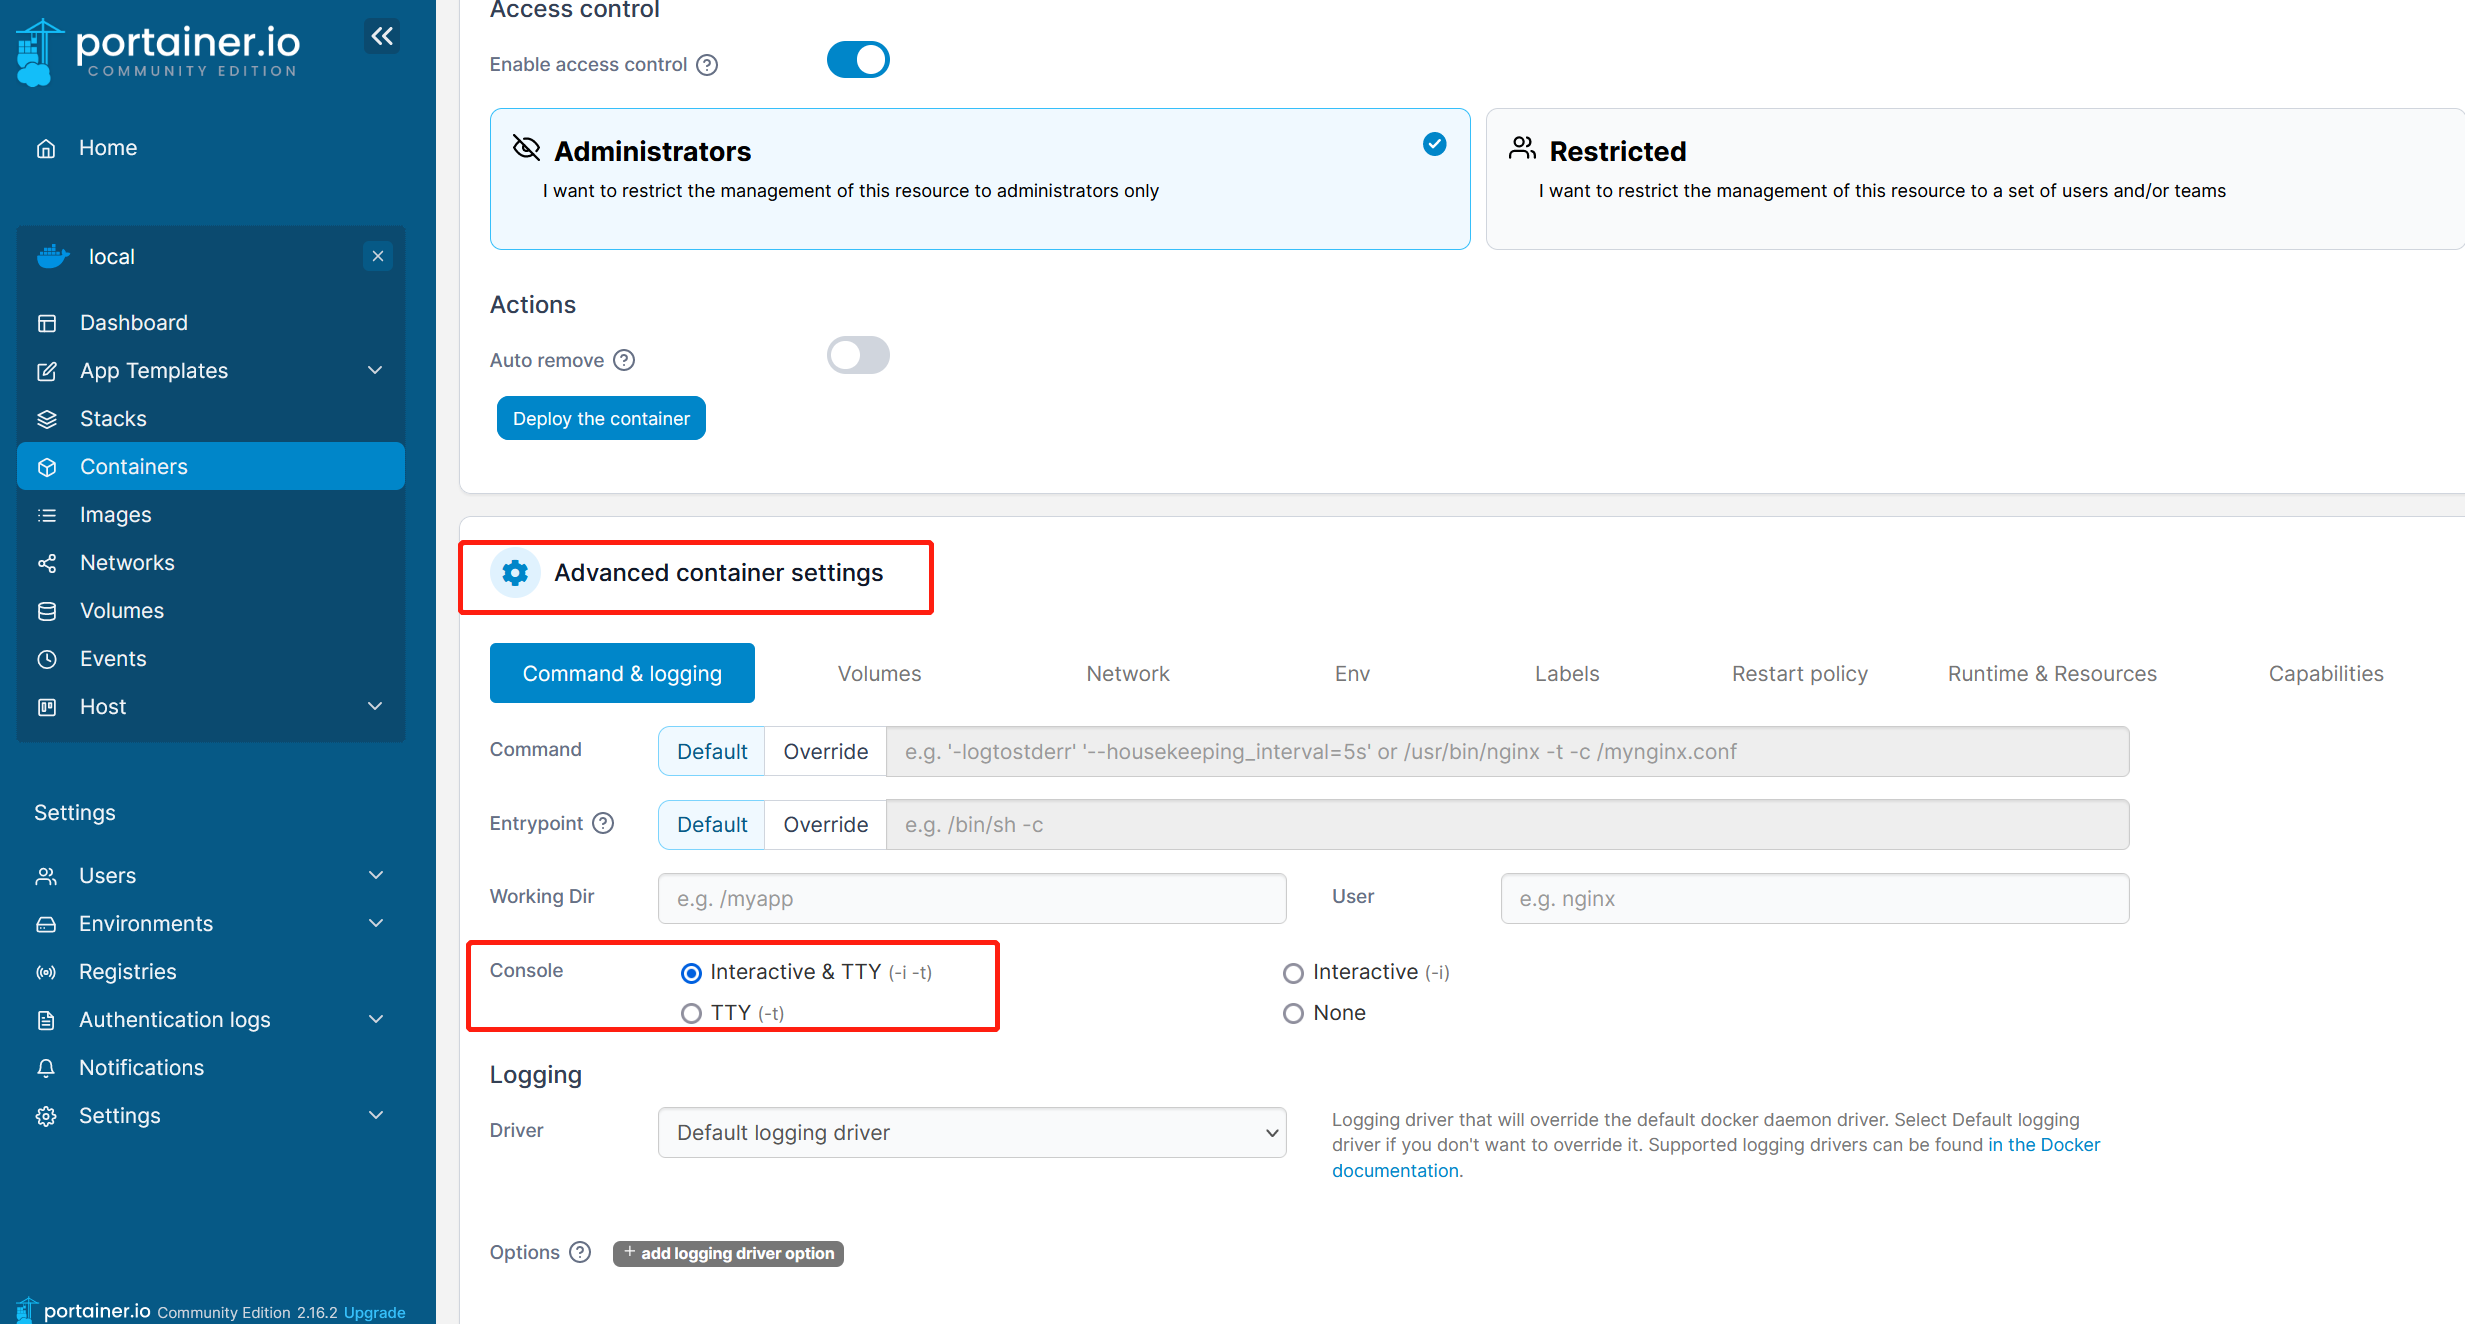The width and height of the screenshot is (2465, 1324).
Task: Open the logging Driver dropdown
Action: click(x=971, y=1132)
